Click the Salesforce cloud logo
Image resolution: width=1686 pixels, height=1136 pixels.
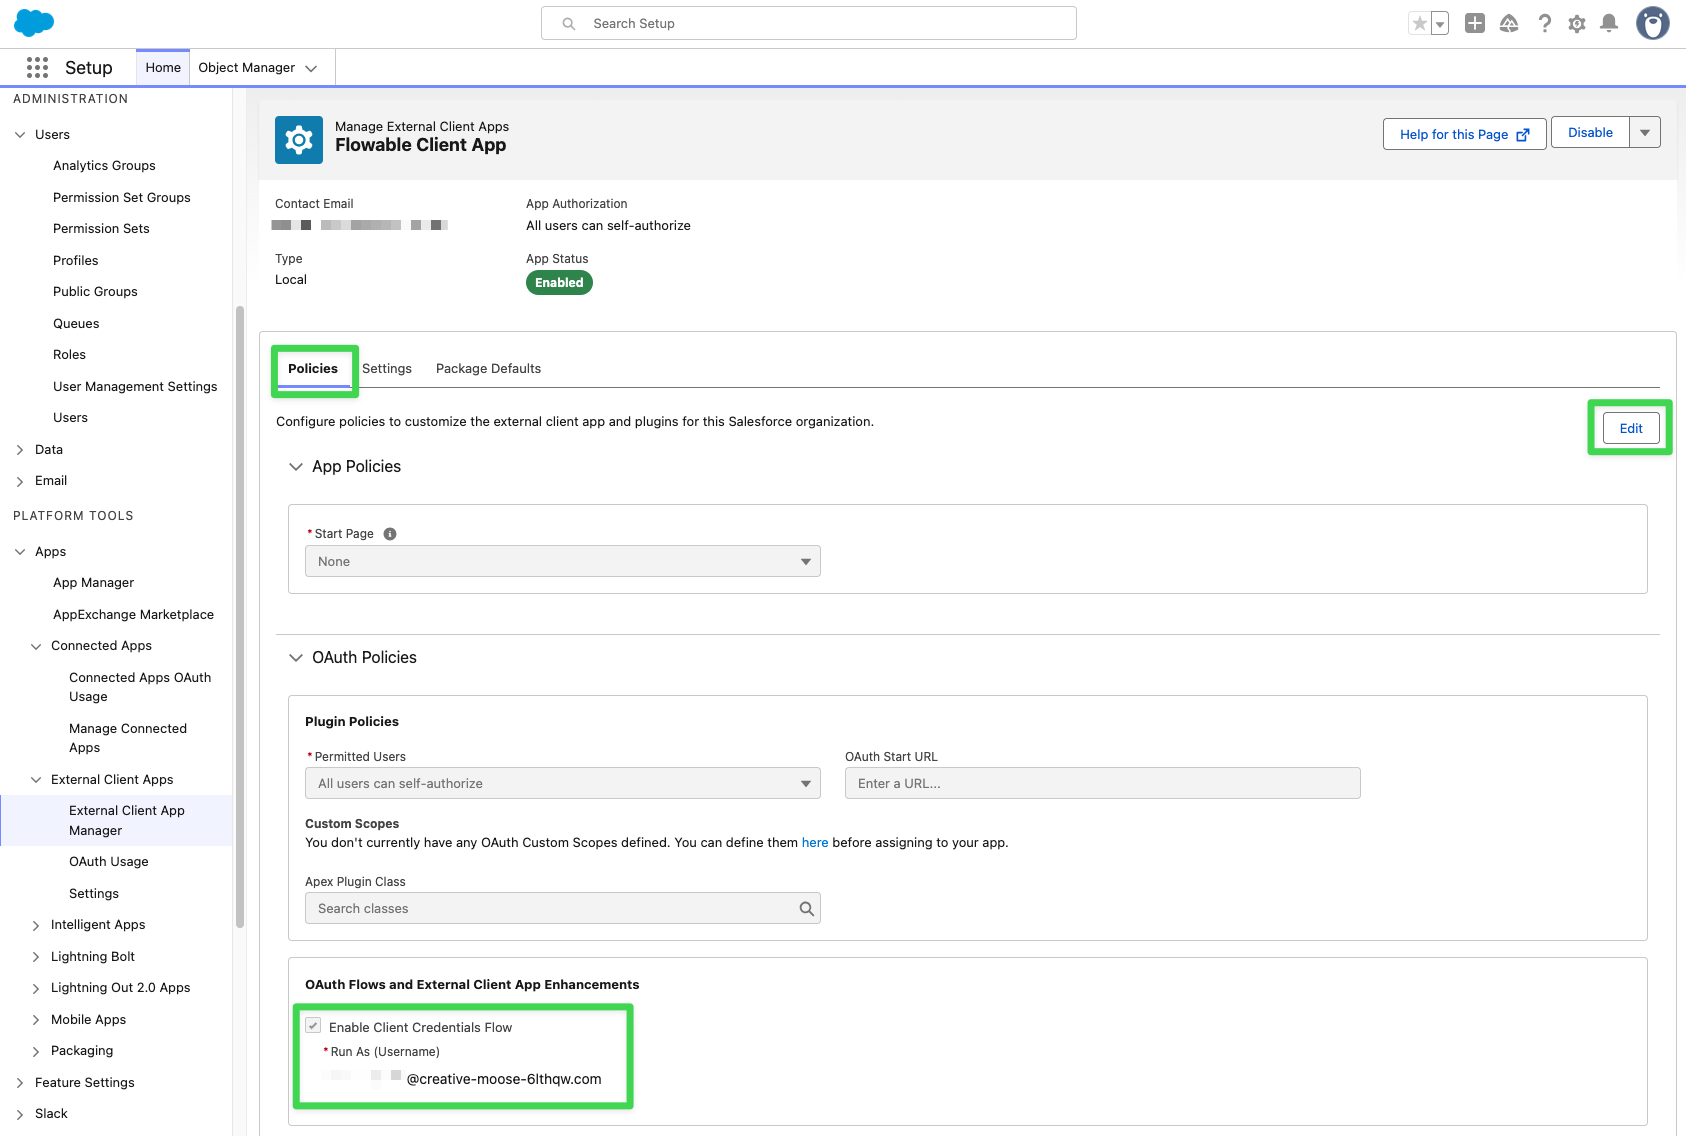pos(33,22)
